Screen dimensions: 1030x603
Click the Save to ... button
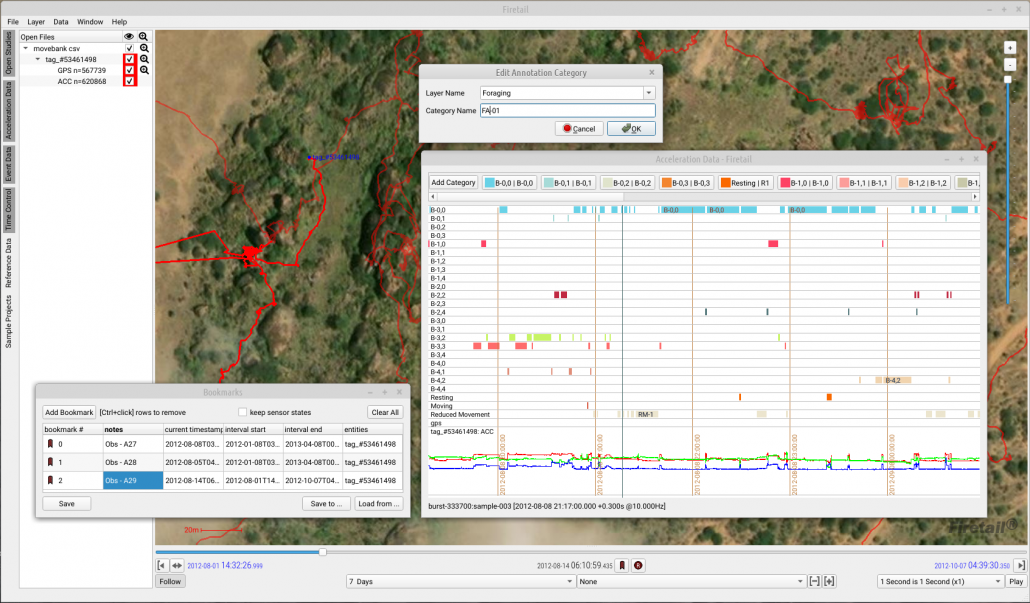326,504
